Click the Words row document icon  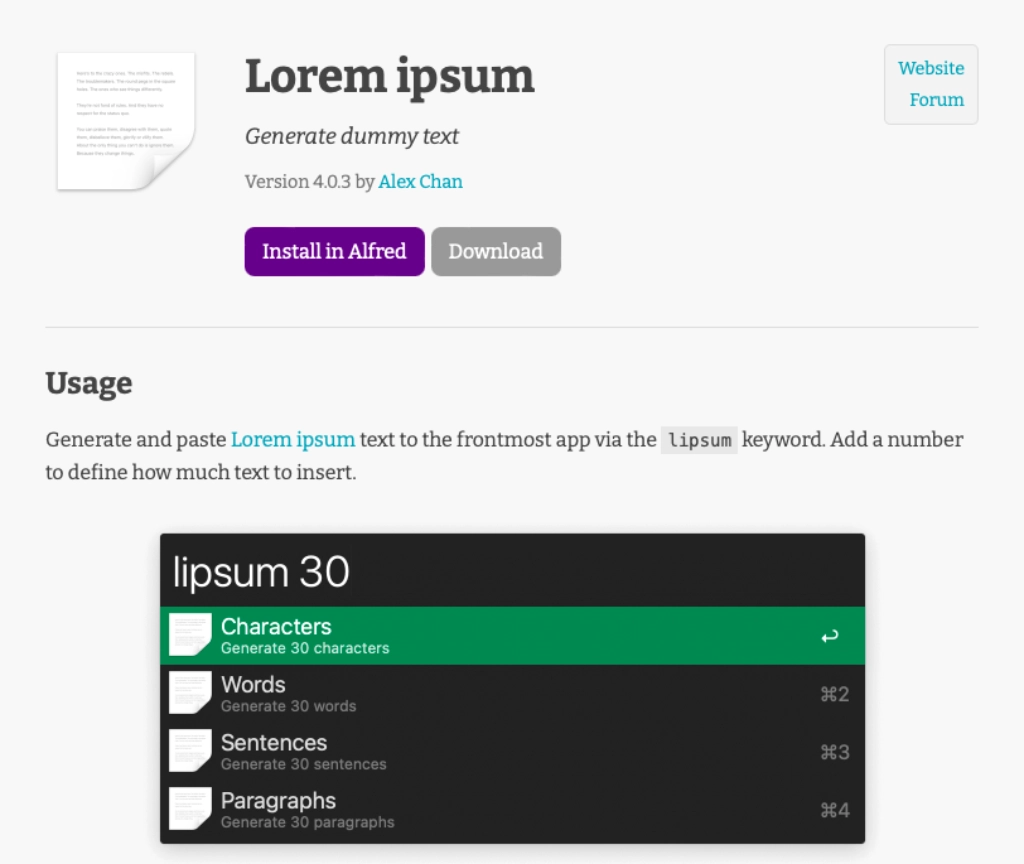click(190, 693)
